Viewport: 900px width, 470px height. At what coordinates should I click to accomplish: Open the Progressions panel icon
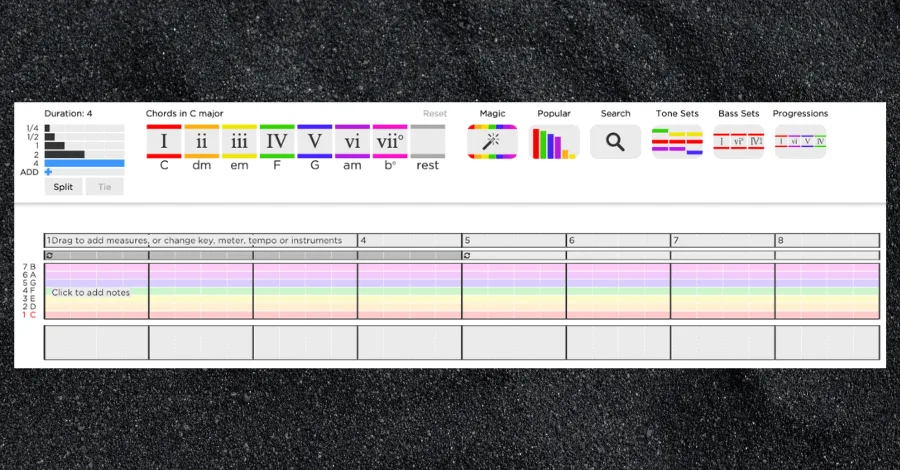(800, 142)
